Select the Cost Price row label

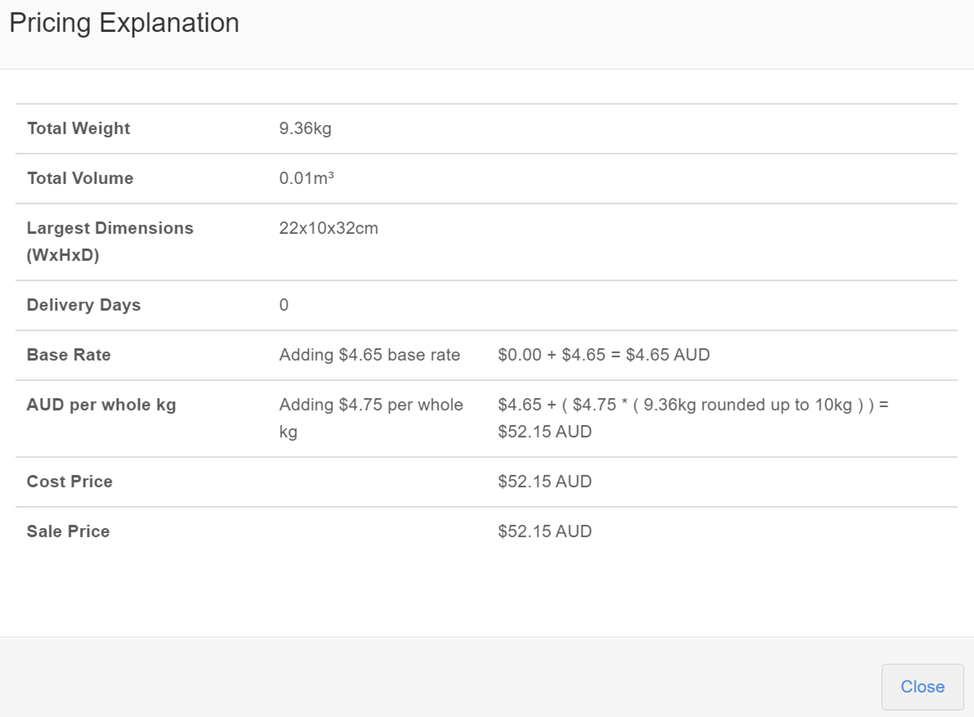tap(70, 481)
